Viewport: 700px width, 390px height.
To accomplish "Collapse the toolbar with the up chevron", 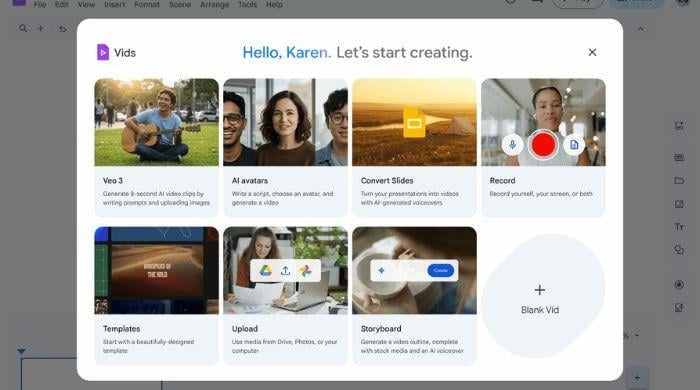I will tap(641, 29).
